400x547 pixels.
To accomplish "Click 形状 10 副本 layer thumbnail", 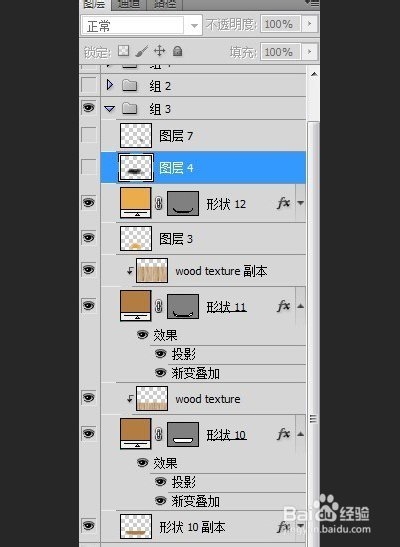I will pos(136,526).
